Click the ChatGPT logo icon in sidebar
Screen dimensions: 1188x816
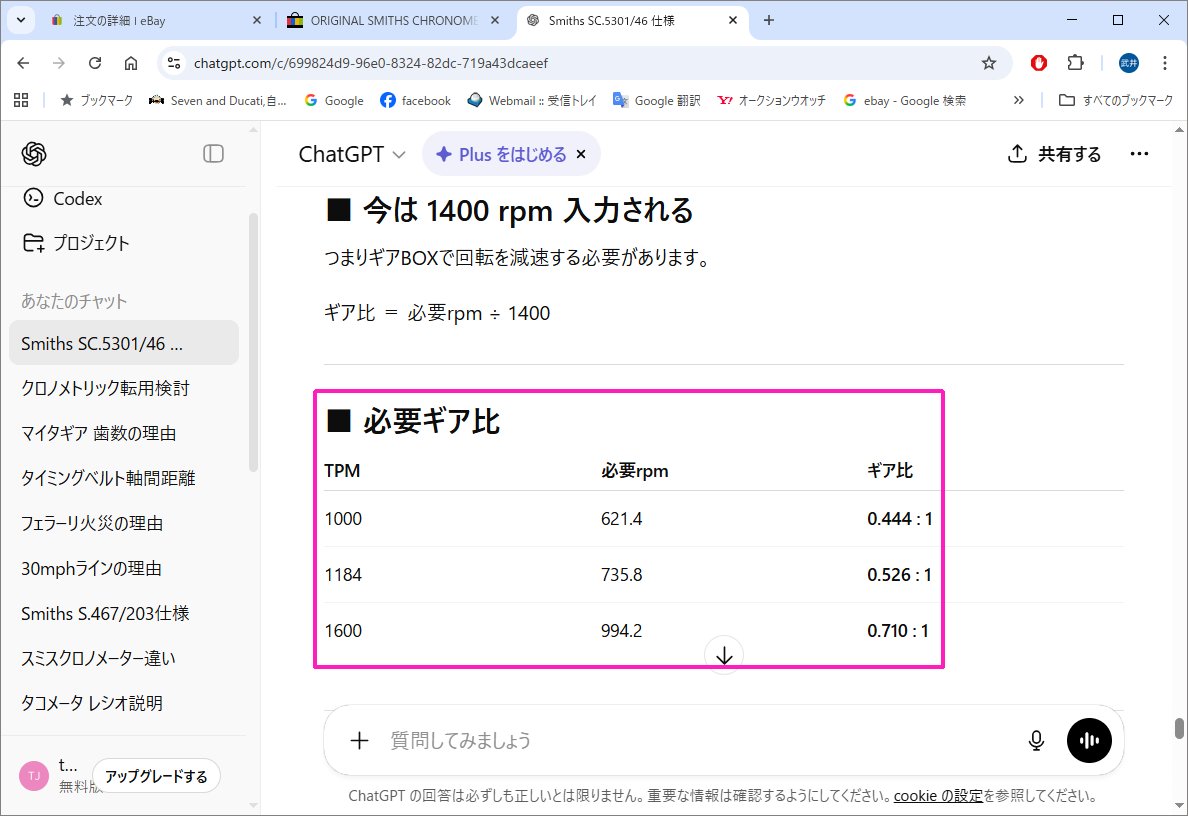click(34, 153)
